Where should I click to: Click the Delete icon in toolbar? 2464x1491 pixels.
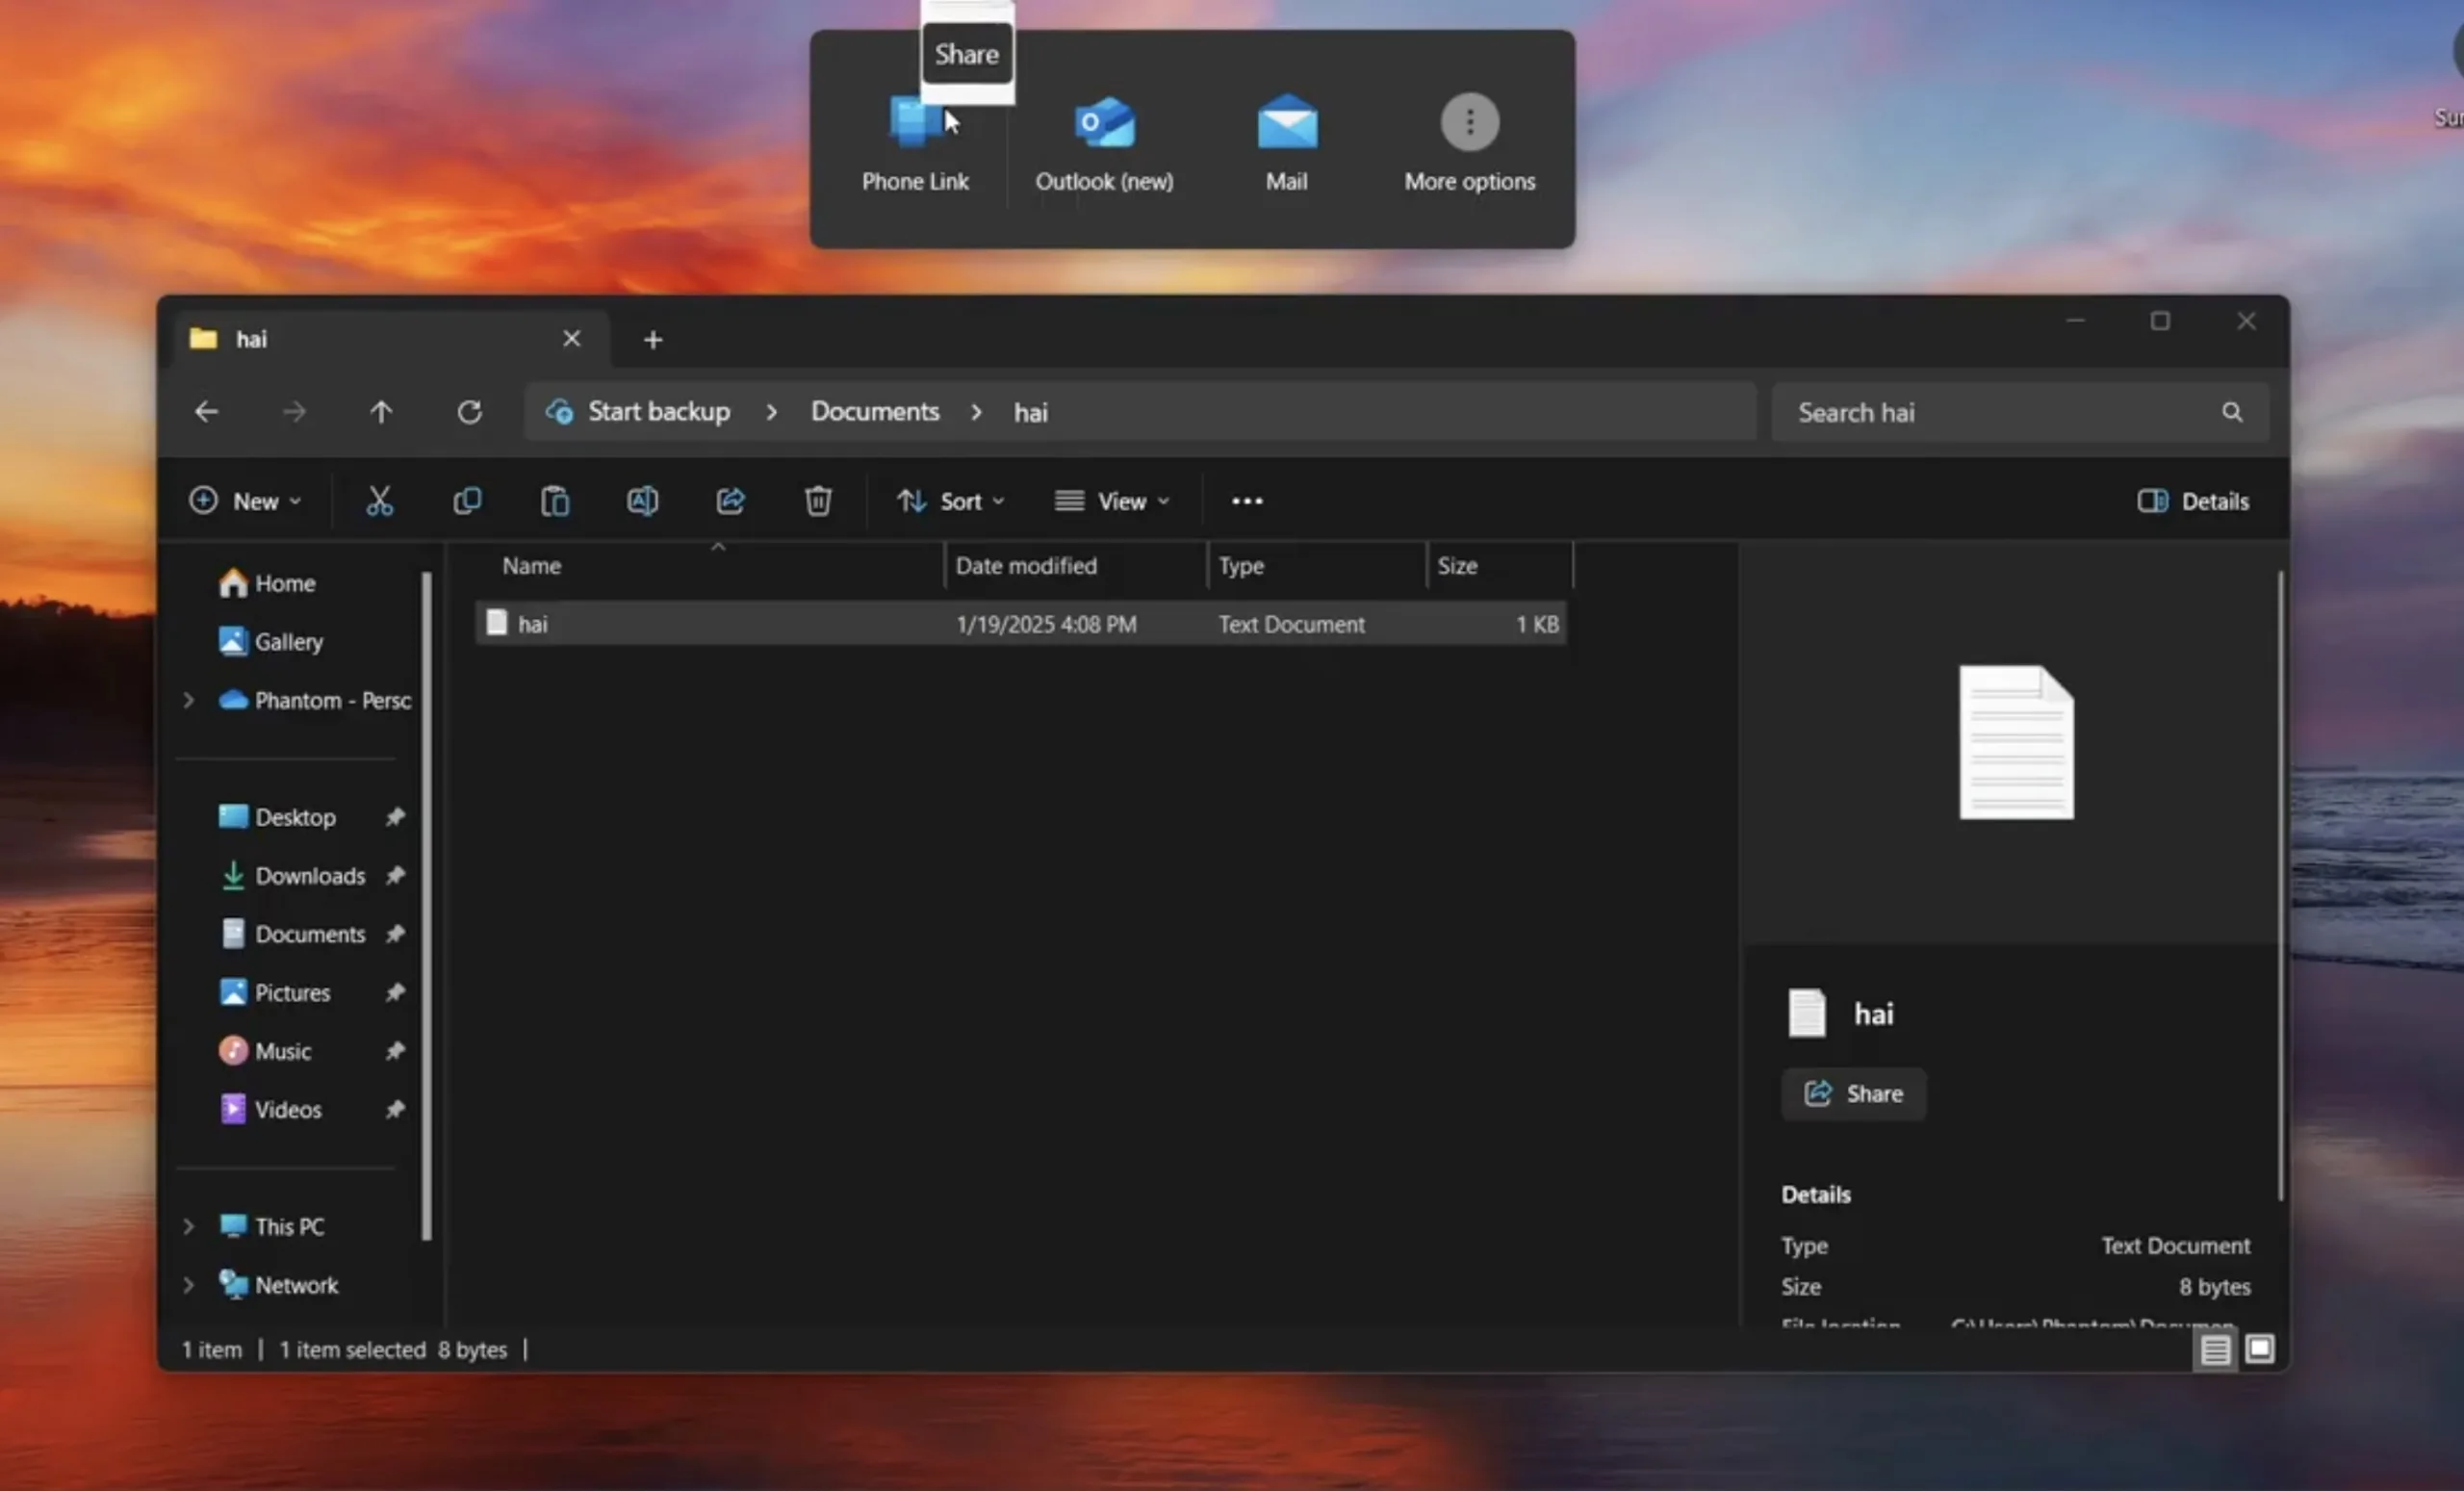(816, 500)
